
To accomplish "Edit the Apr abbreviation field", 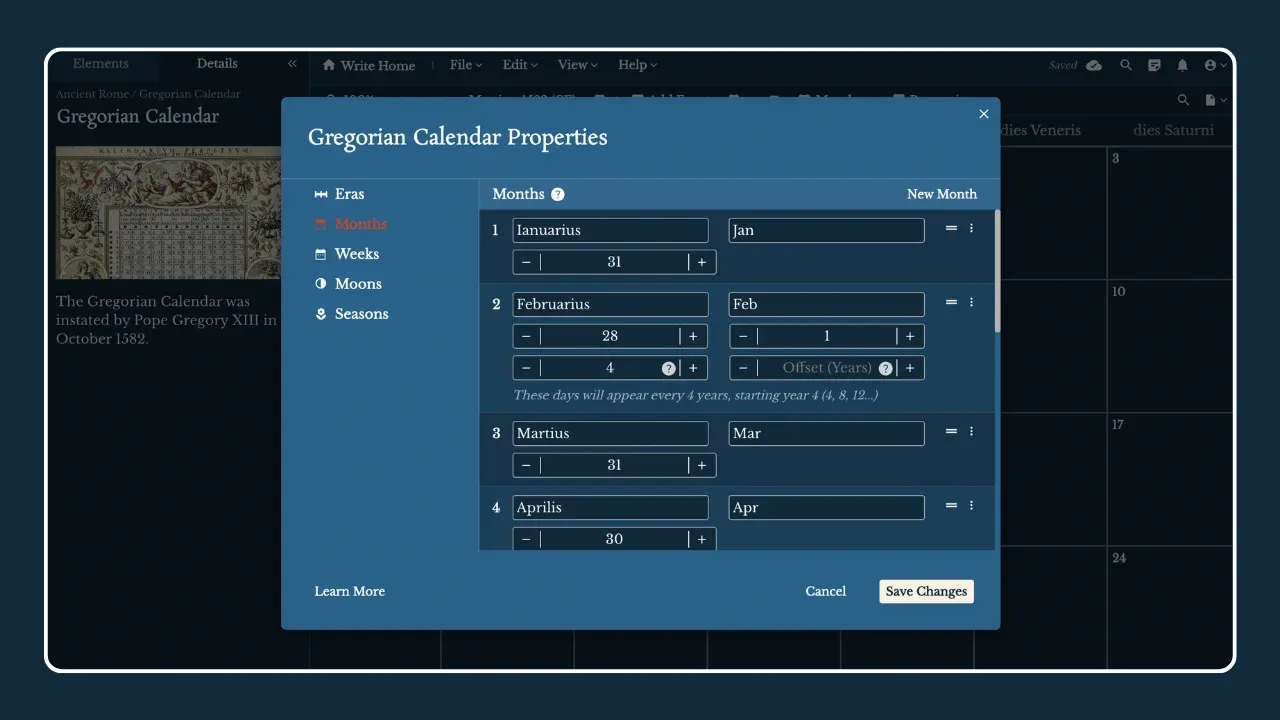I will click(826, 507).
